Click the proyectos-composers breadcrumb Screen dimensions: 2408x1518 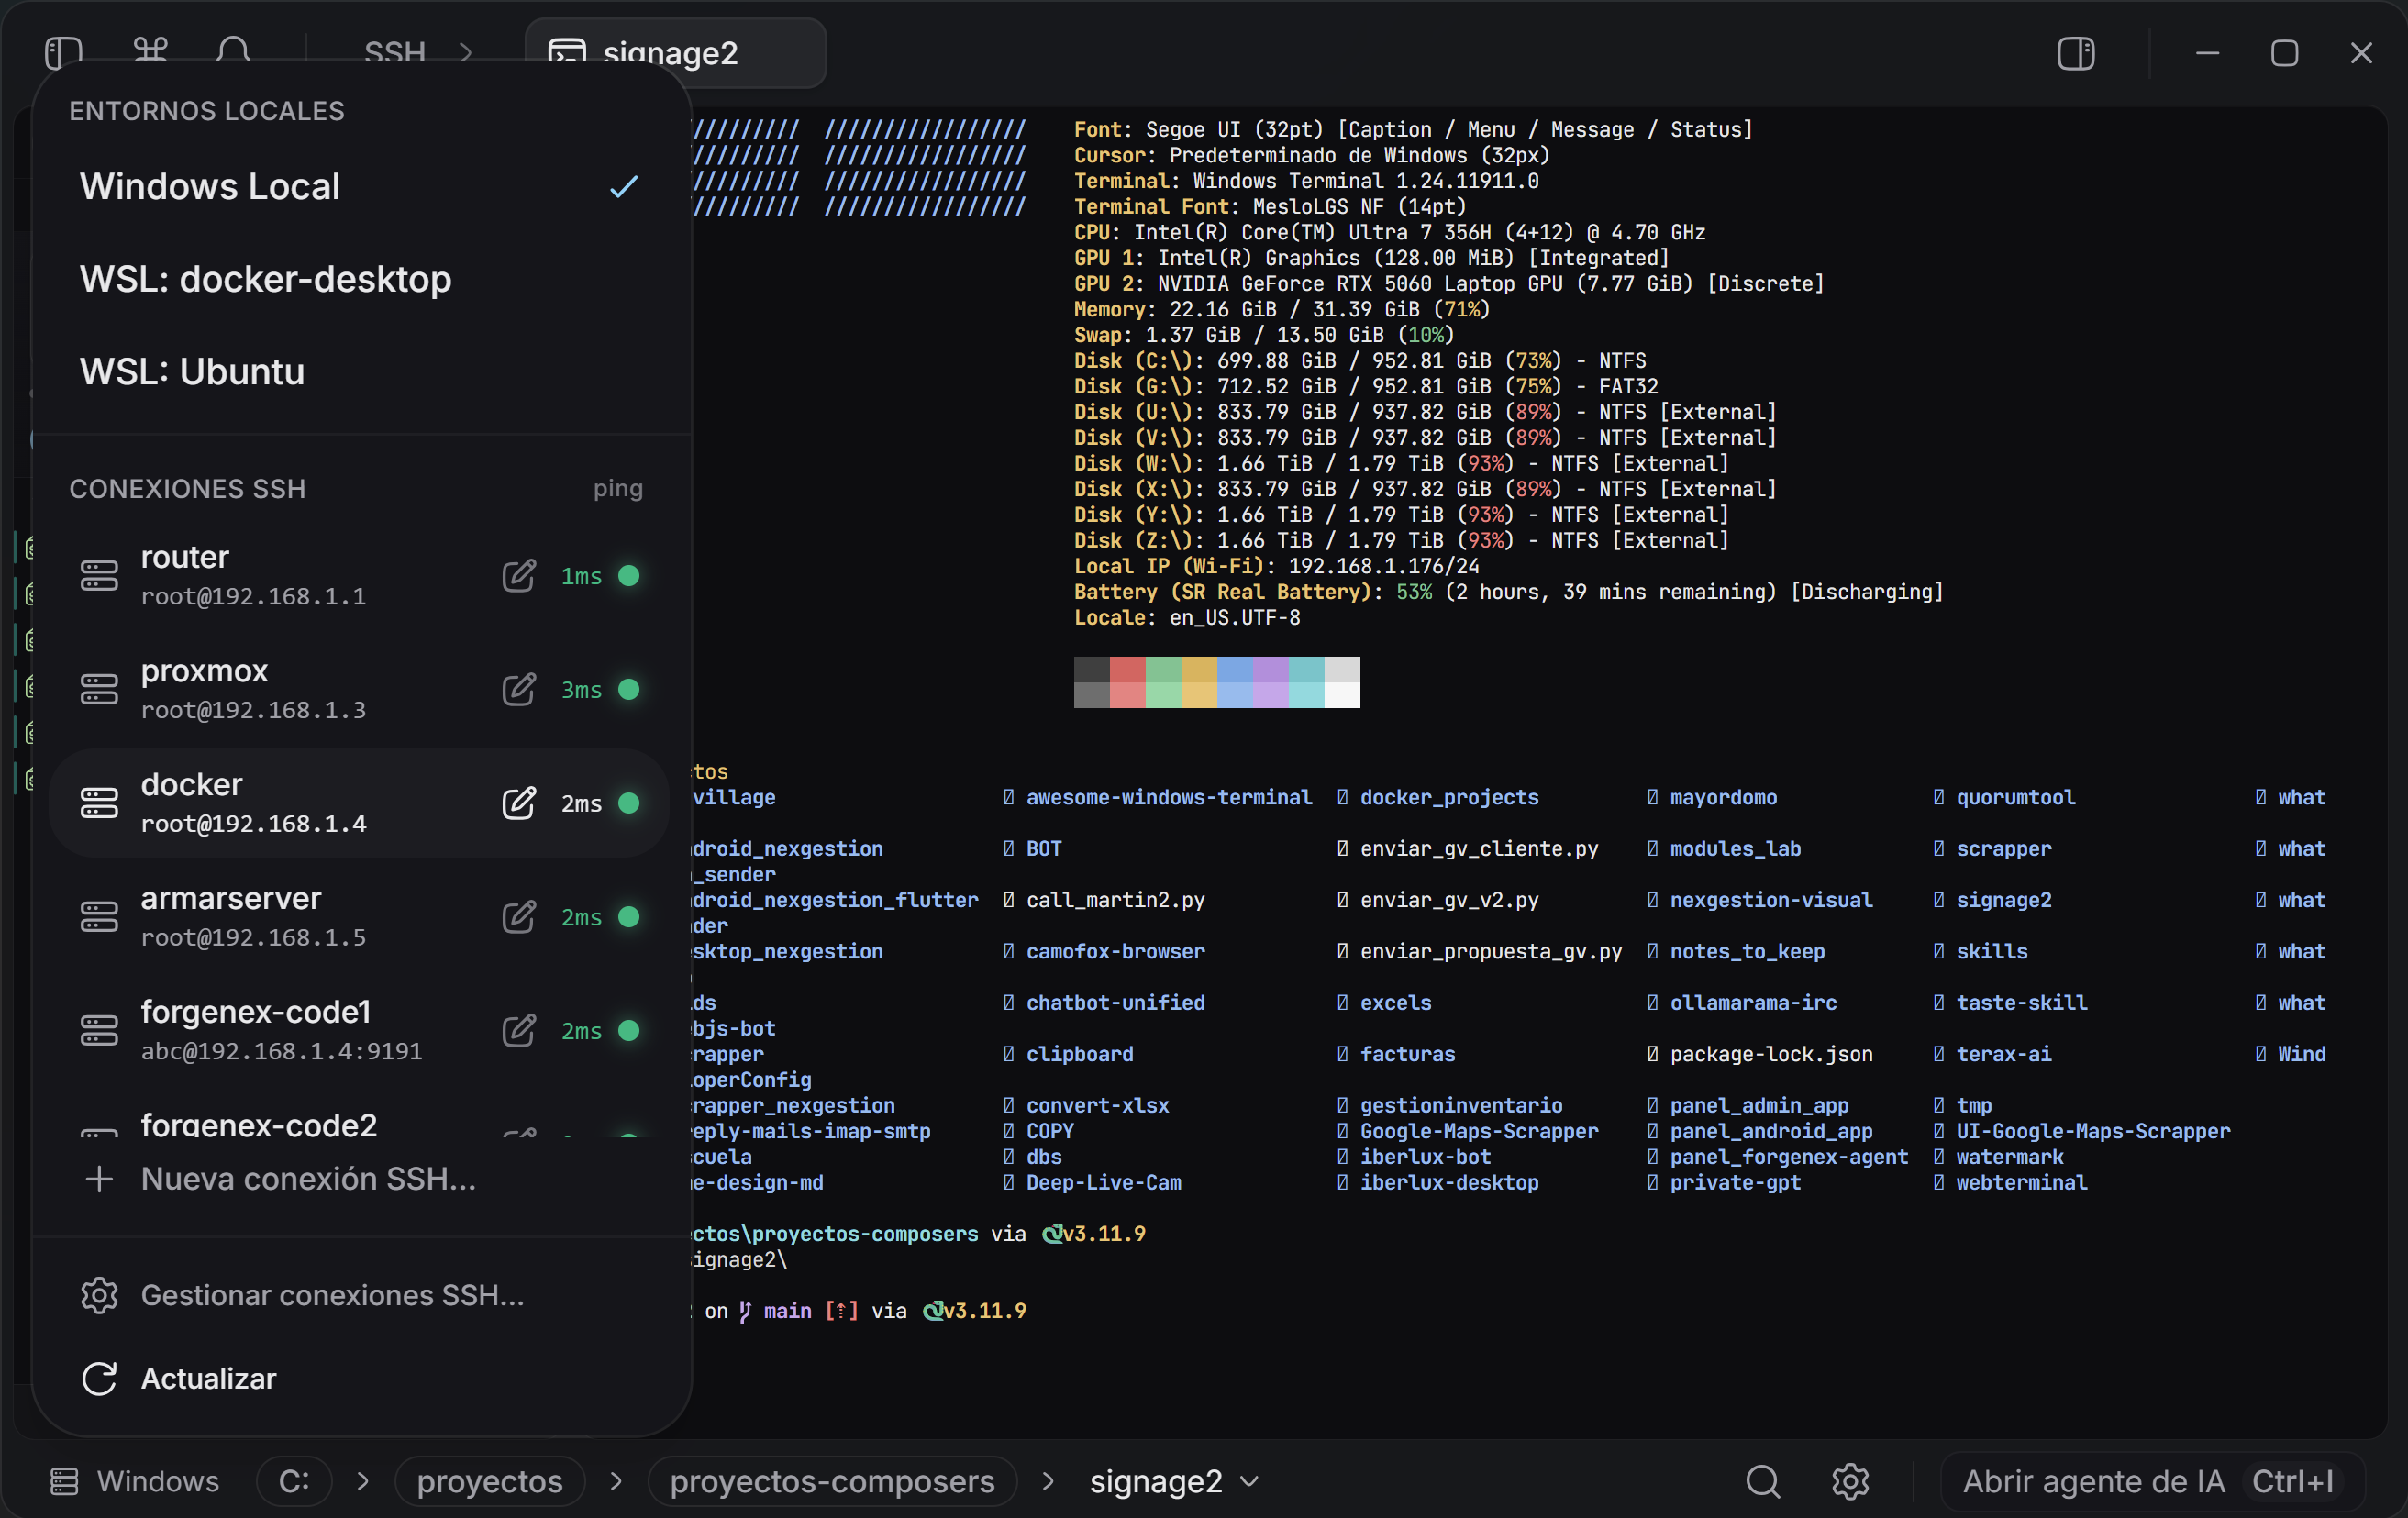[832, 1481]
